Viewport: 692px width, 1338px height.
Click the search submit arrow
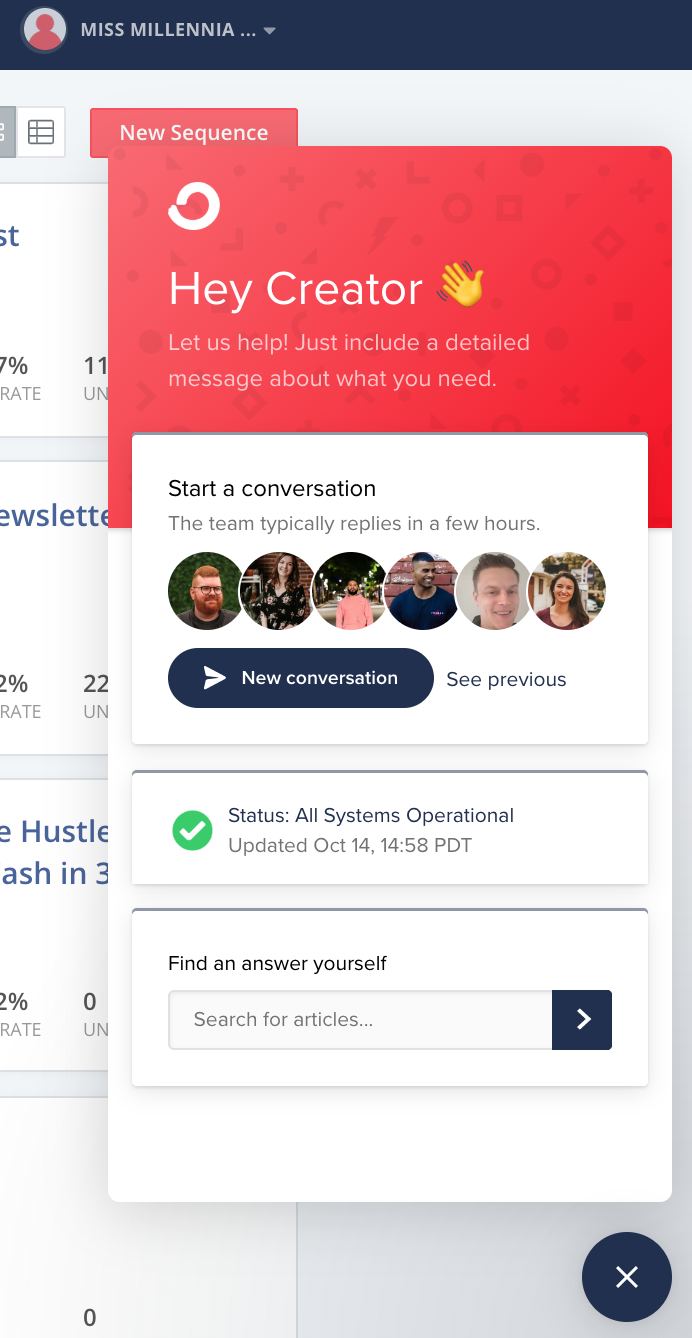pos(582,1020)
